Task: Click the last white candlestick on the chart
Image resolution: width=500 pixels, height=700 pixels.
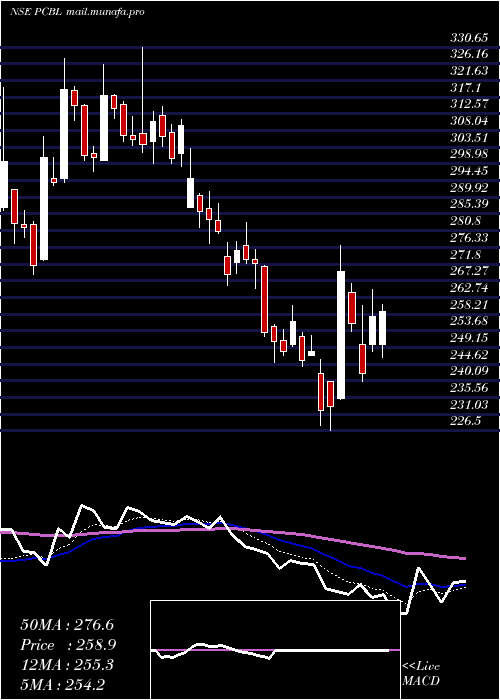Action: 383,328
